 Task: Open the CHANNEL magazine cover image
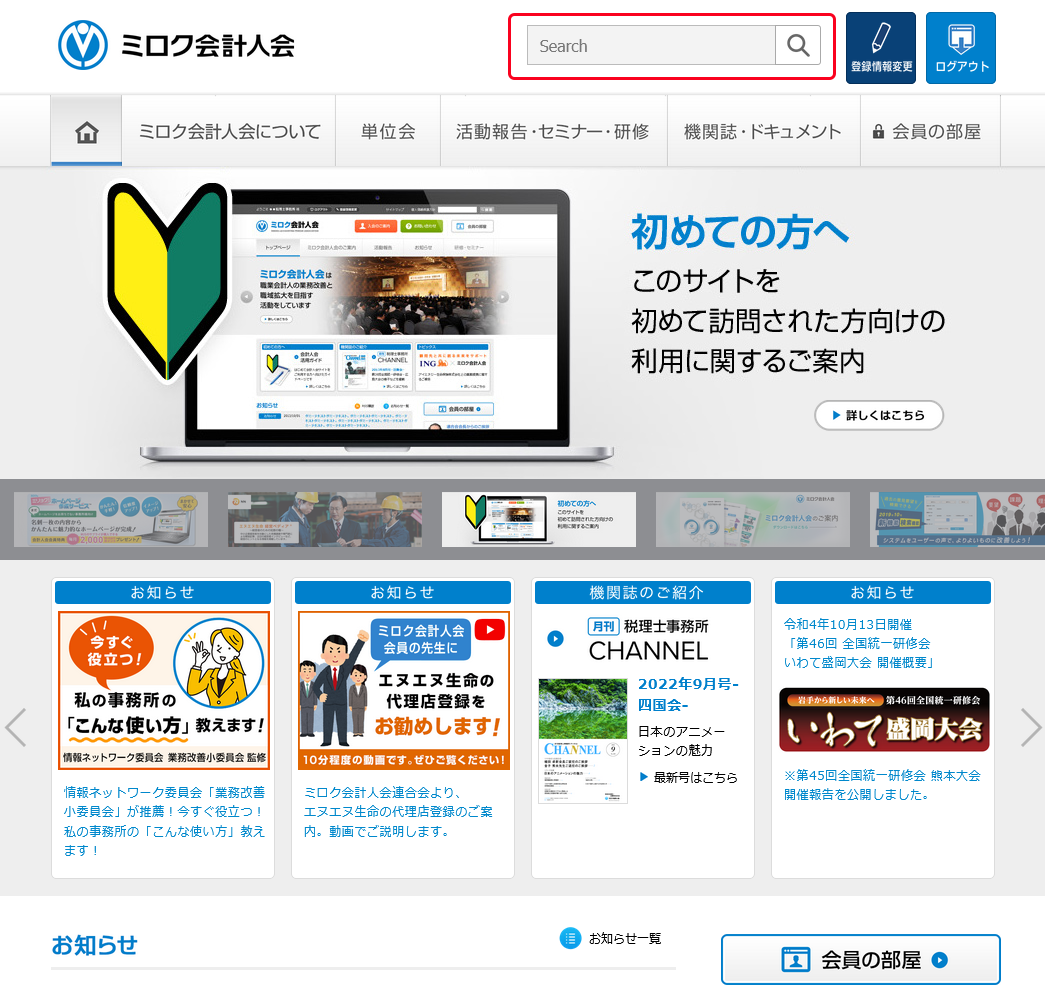pos(582,741)
